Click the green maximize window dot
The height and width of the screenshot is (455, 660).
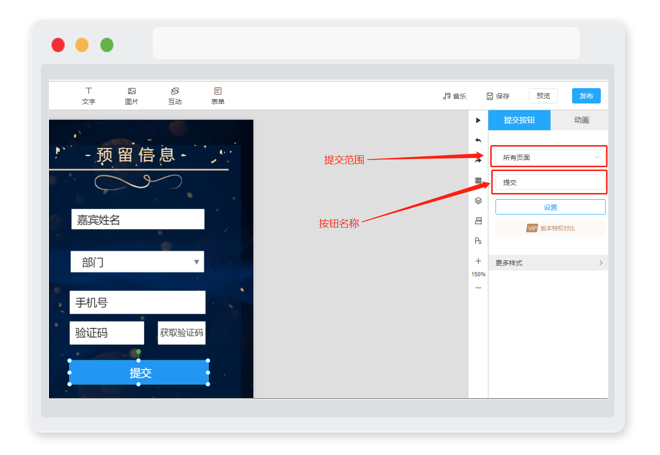click(x=107, y=45)
